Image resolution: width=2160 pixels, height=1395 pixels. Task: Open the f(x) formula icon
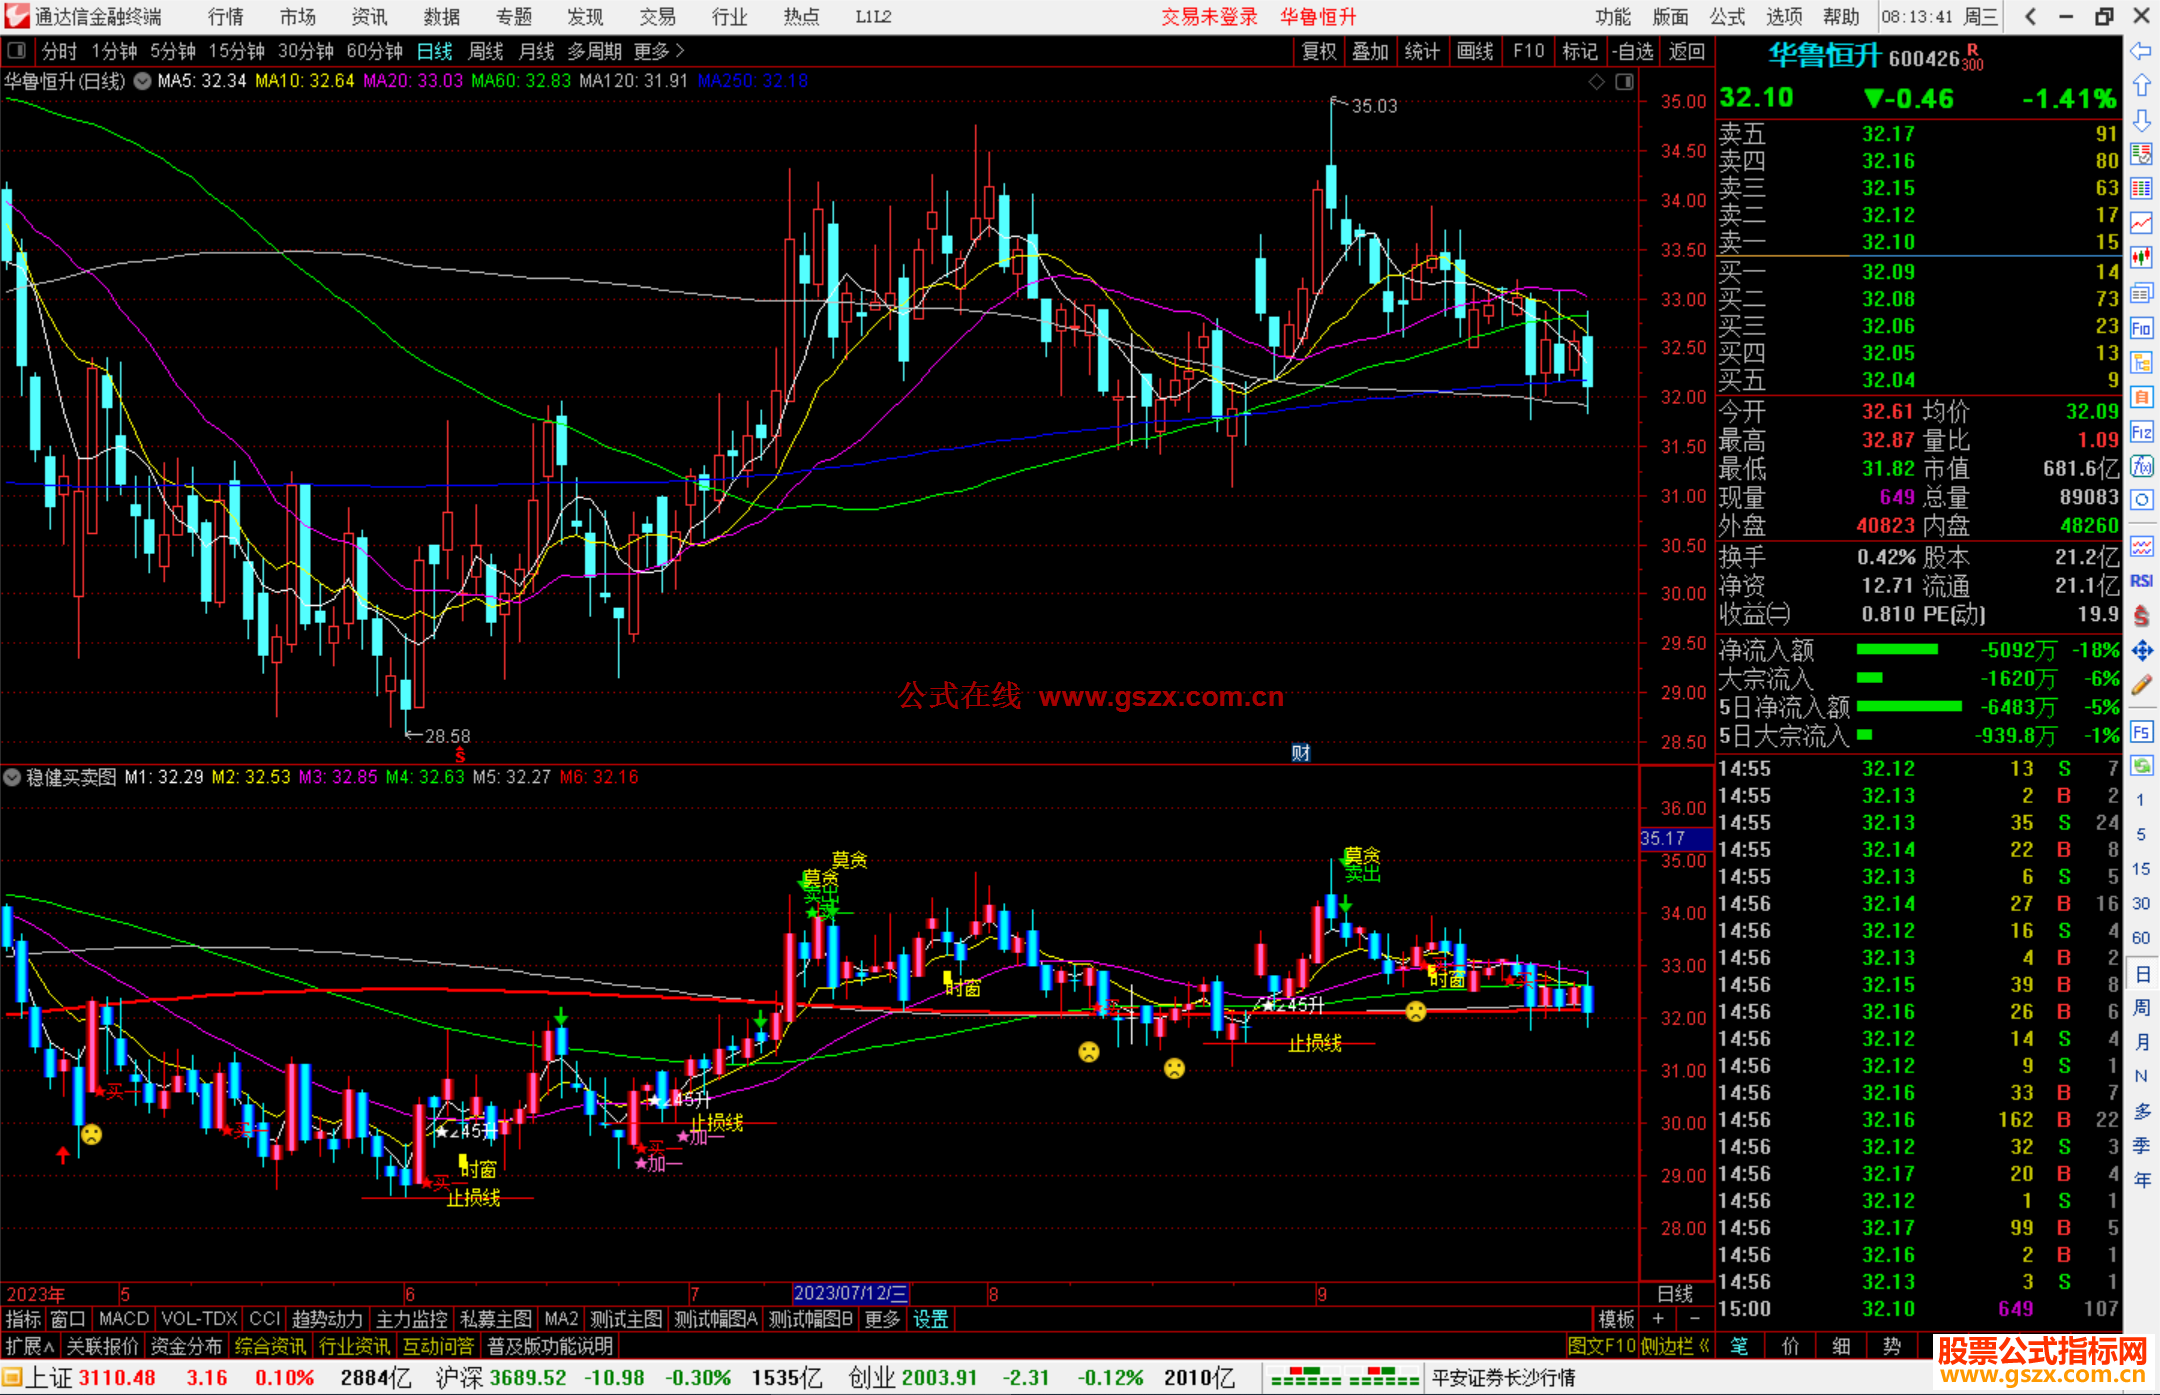point(2141,466)
